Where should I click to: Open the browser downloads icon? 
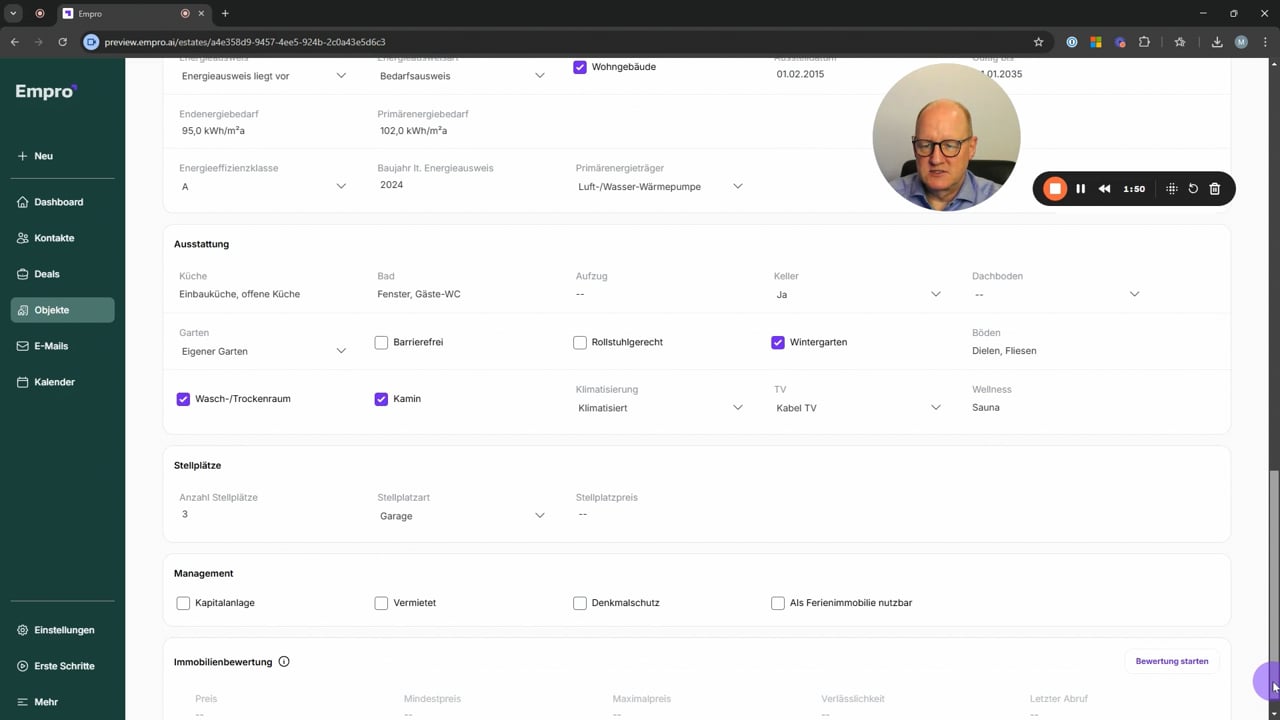[1217, 42]
